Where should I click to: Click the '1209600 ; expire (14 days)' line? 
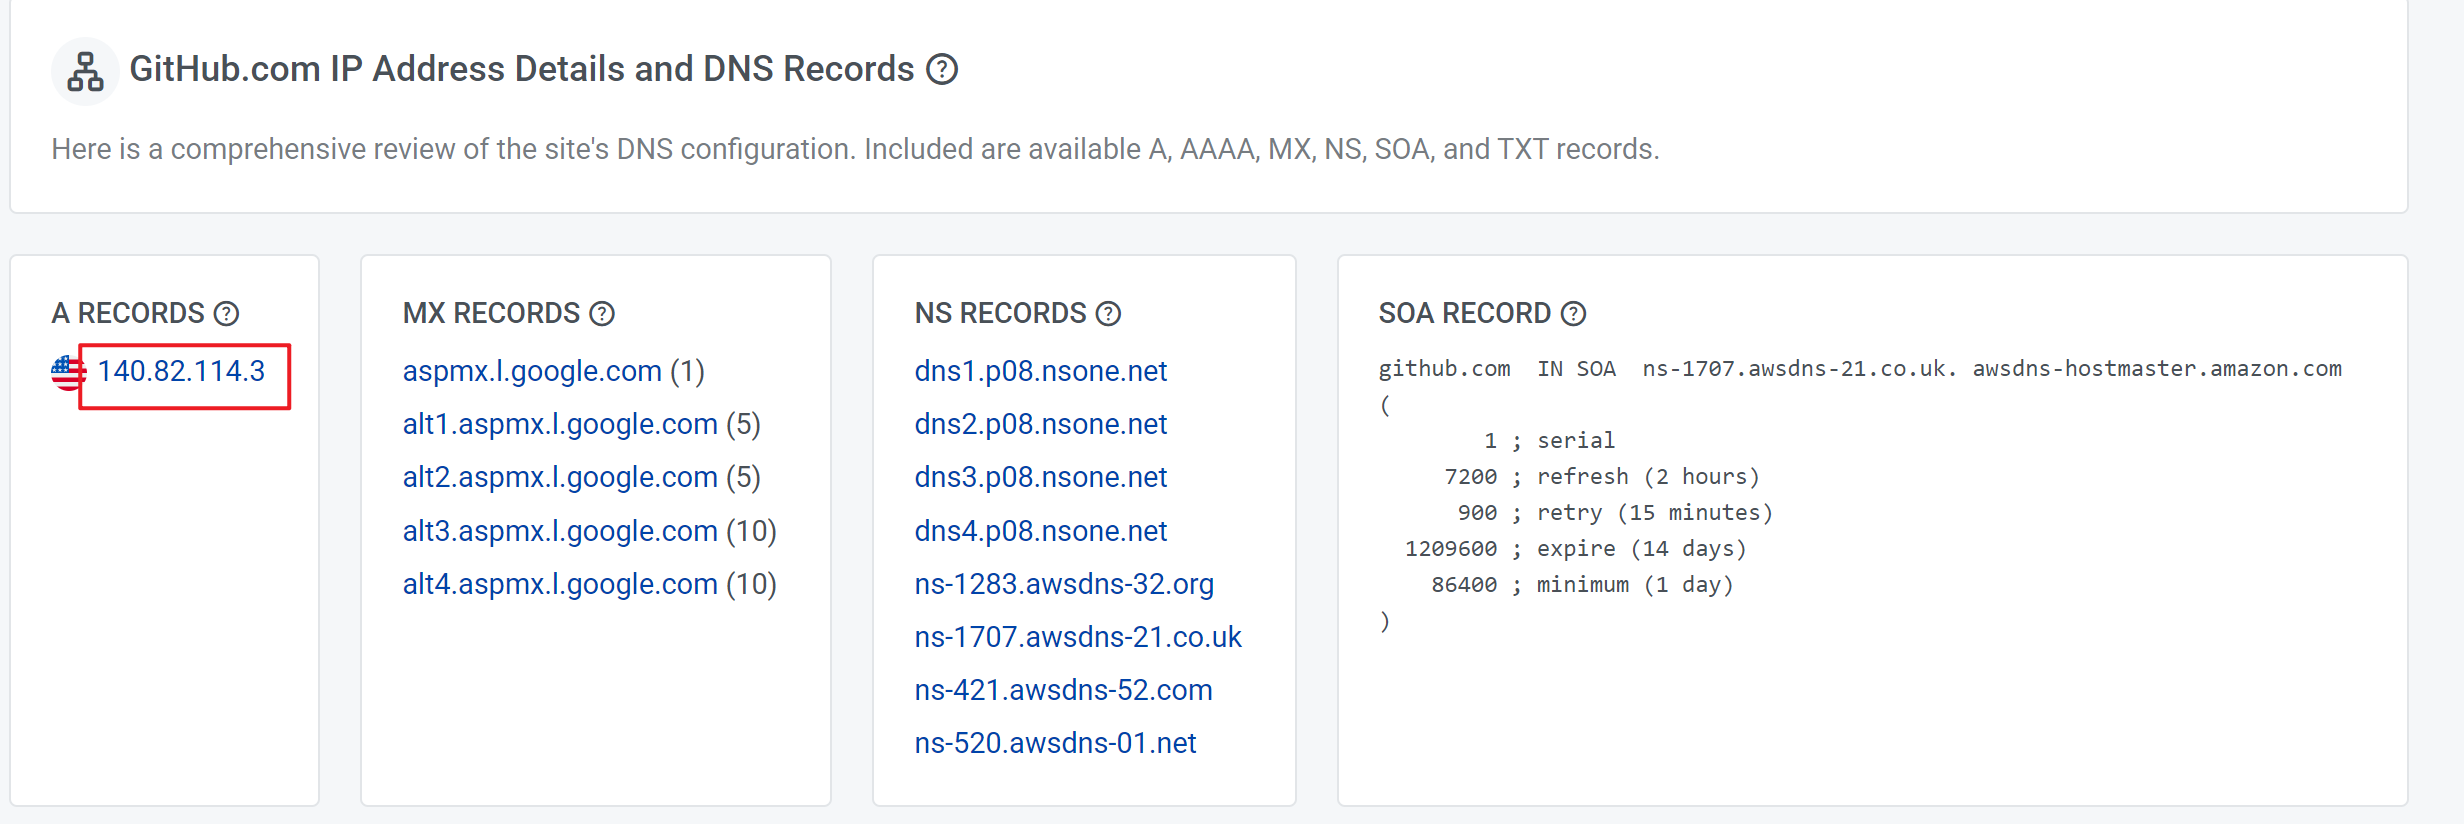1576,549
